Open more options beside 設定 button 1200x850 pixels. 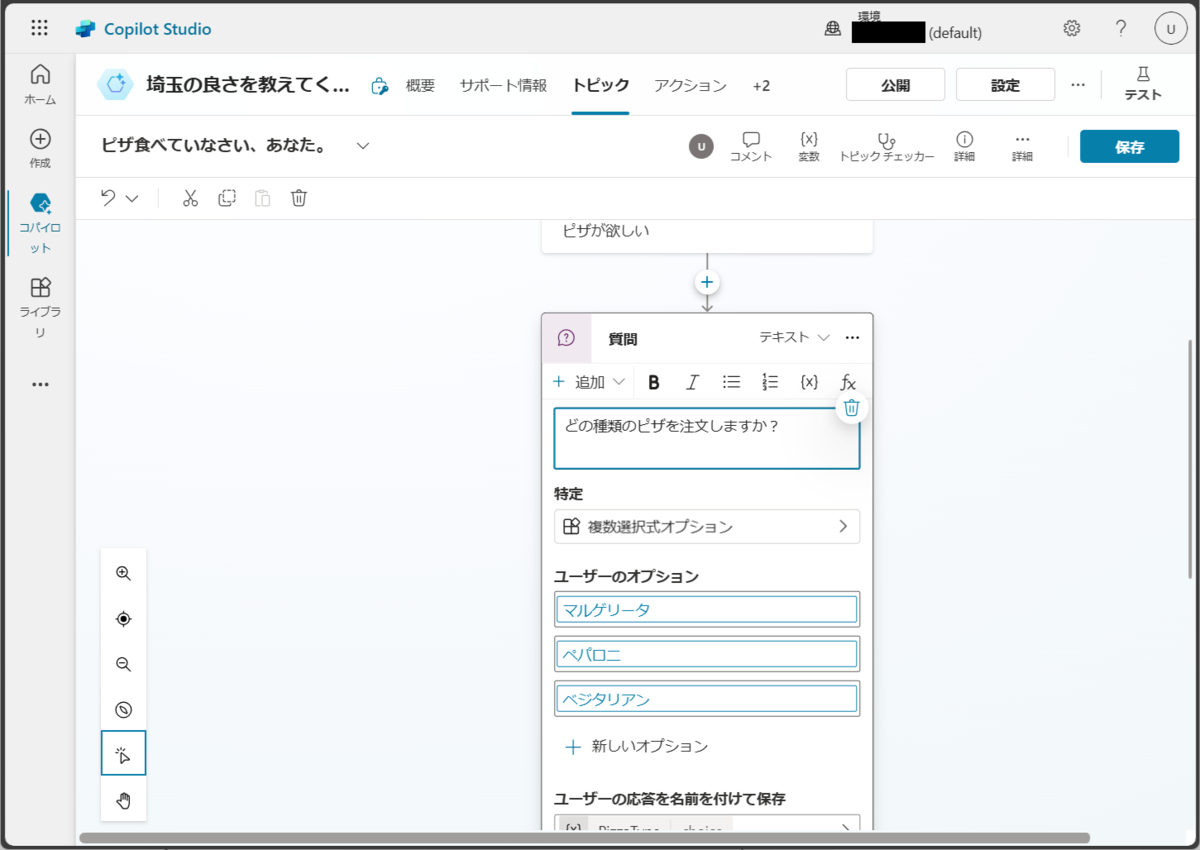pyautogui.click(x=1078, y=85)
